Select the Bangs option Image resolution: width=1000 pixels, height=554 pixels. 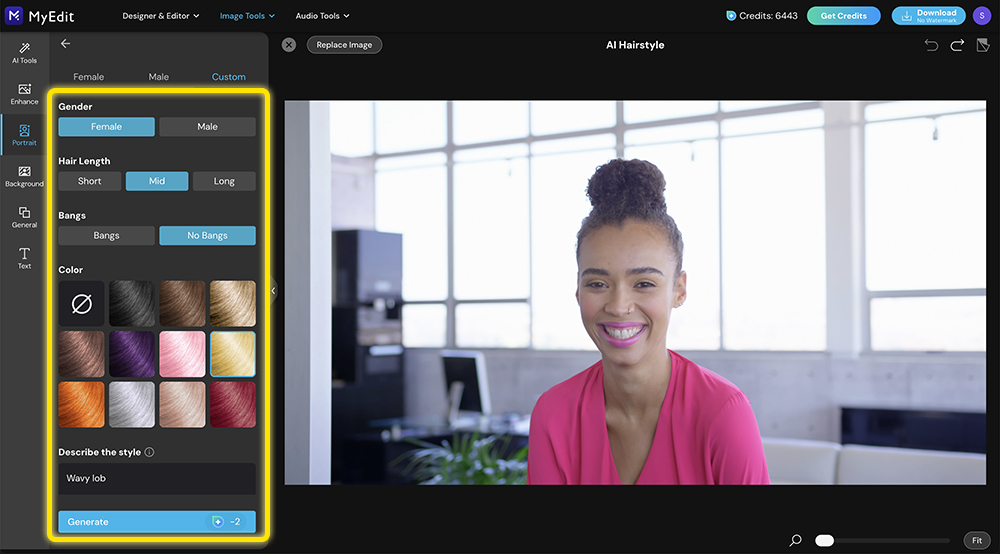107,235
